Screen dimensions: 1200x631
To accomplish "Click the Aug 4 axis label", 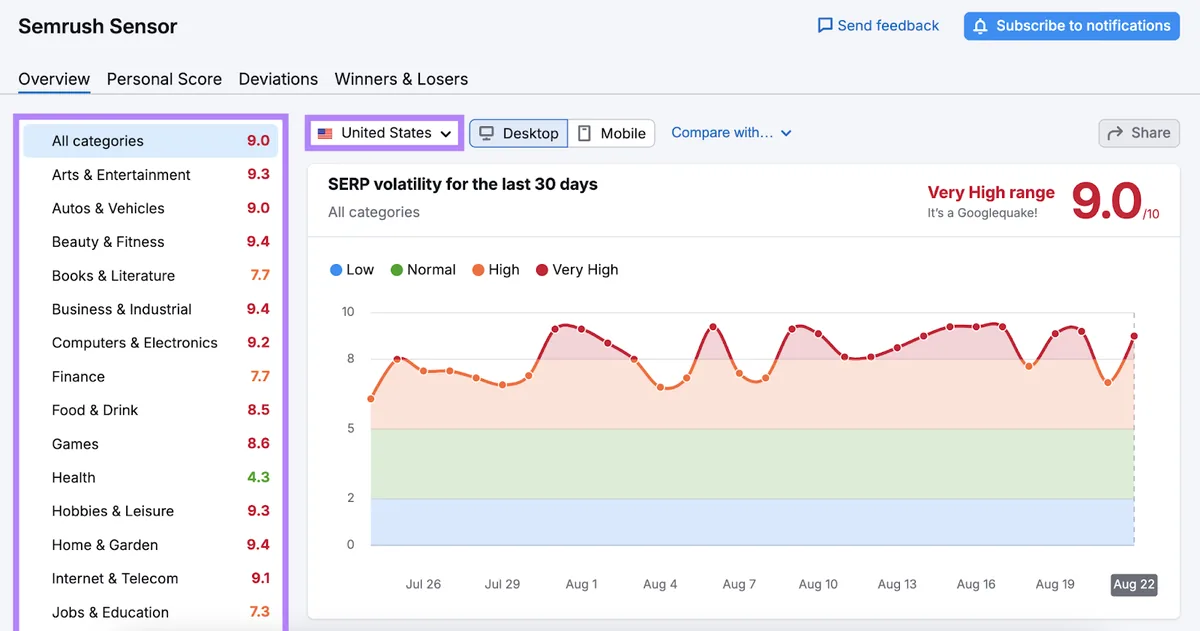I will pyautogui.click(x=660, y=584).
